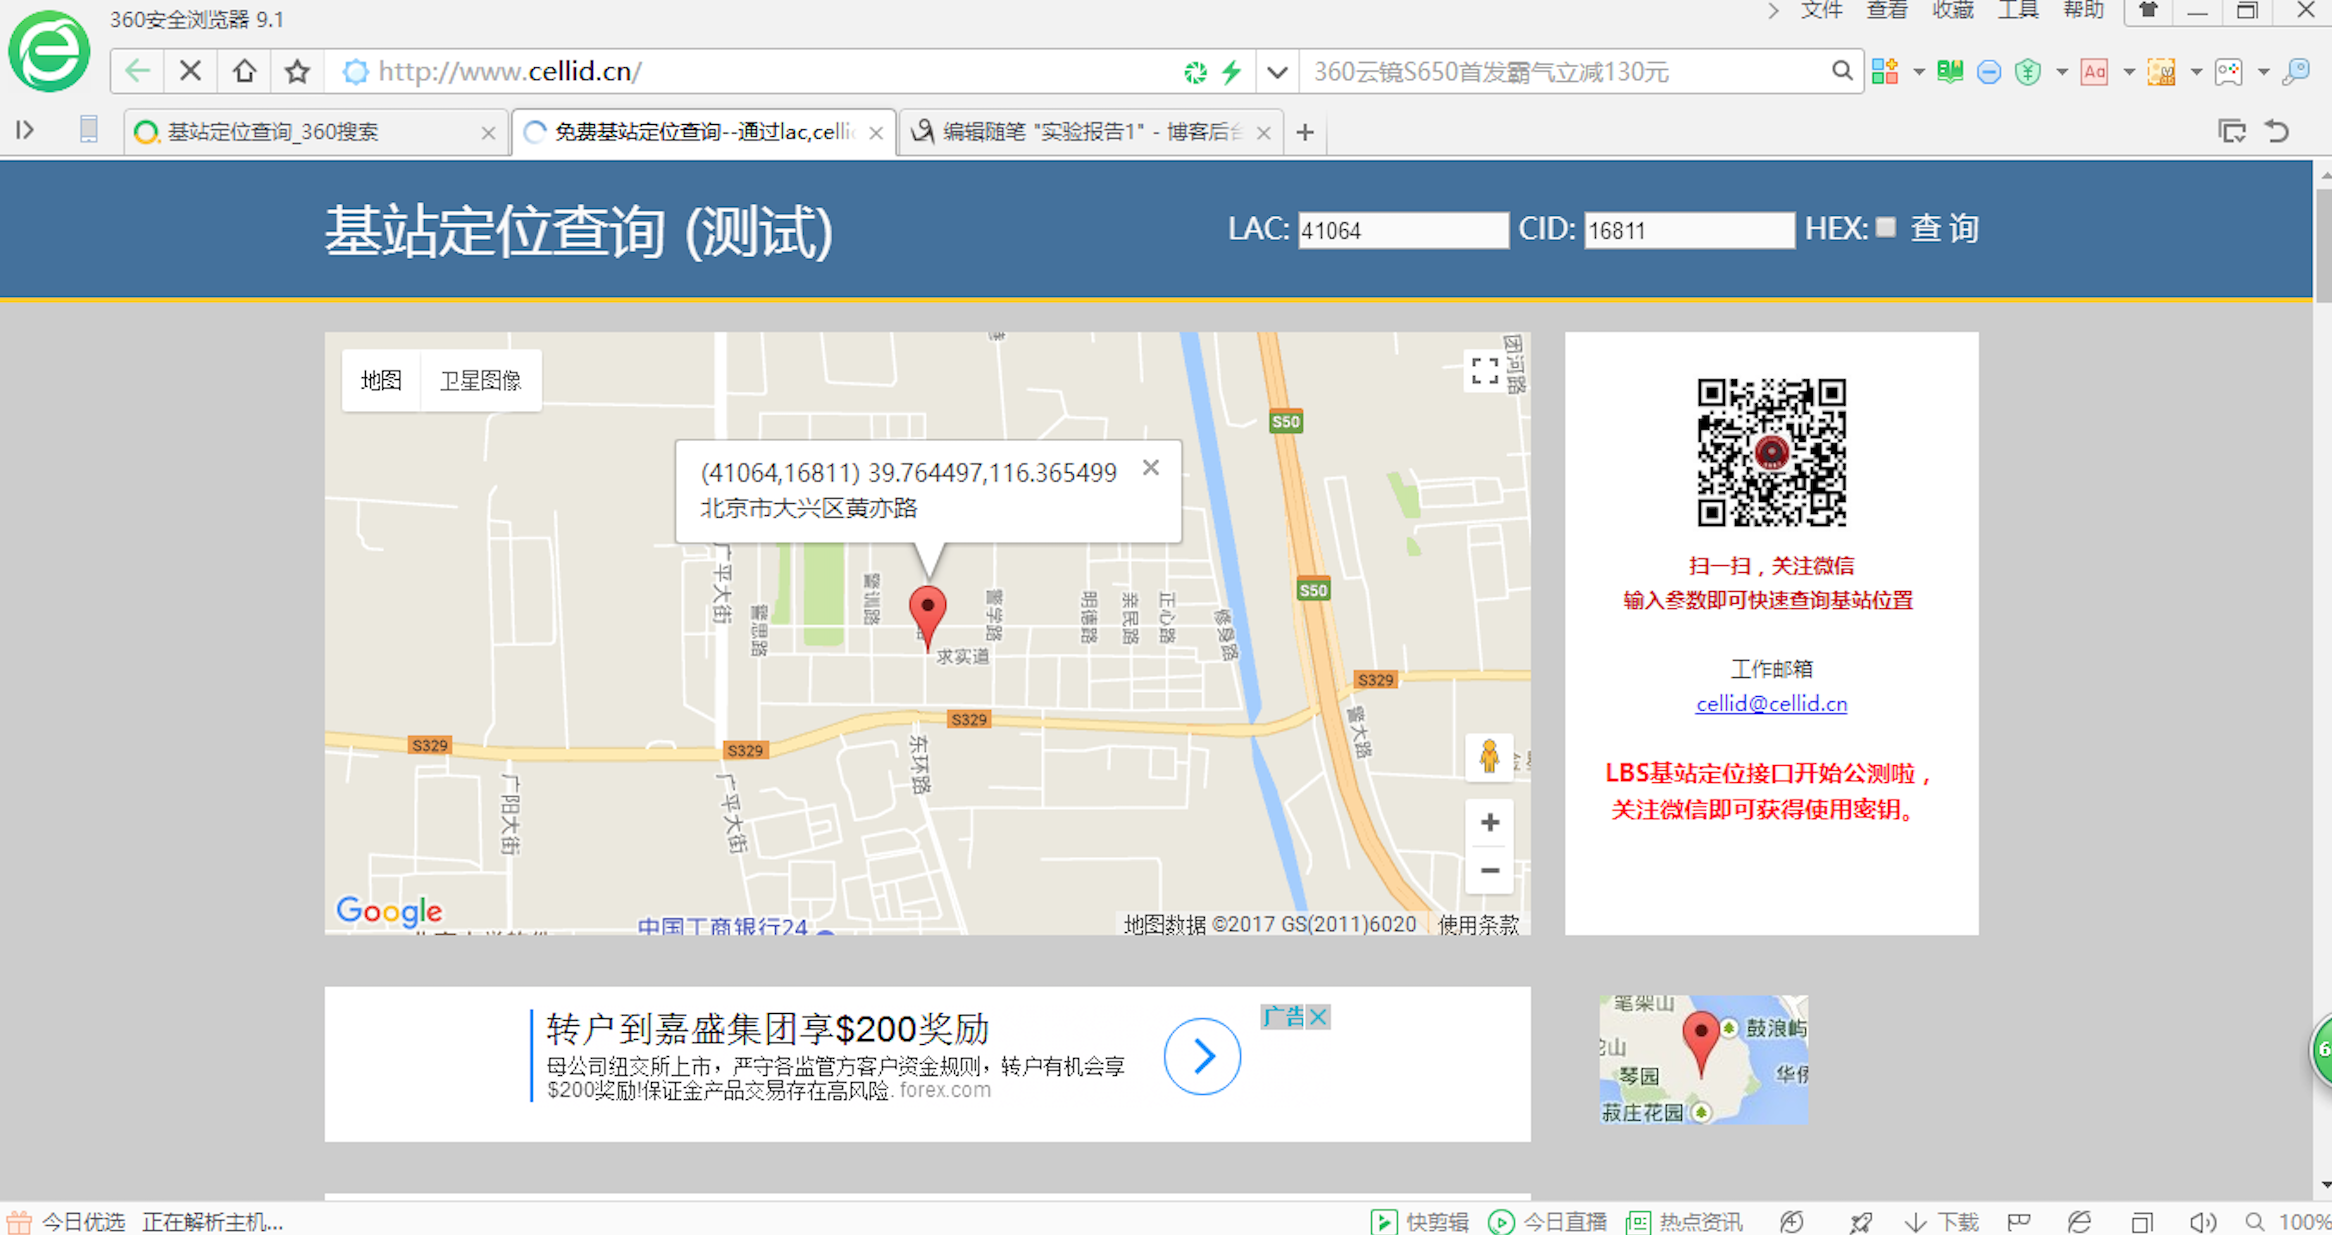Image resolution: width=2332 pixels, height=1235 pixels.
Task: Open the 工具 menu
Action: click(2017, 11)
